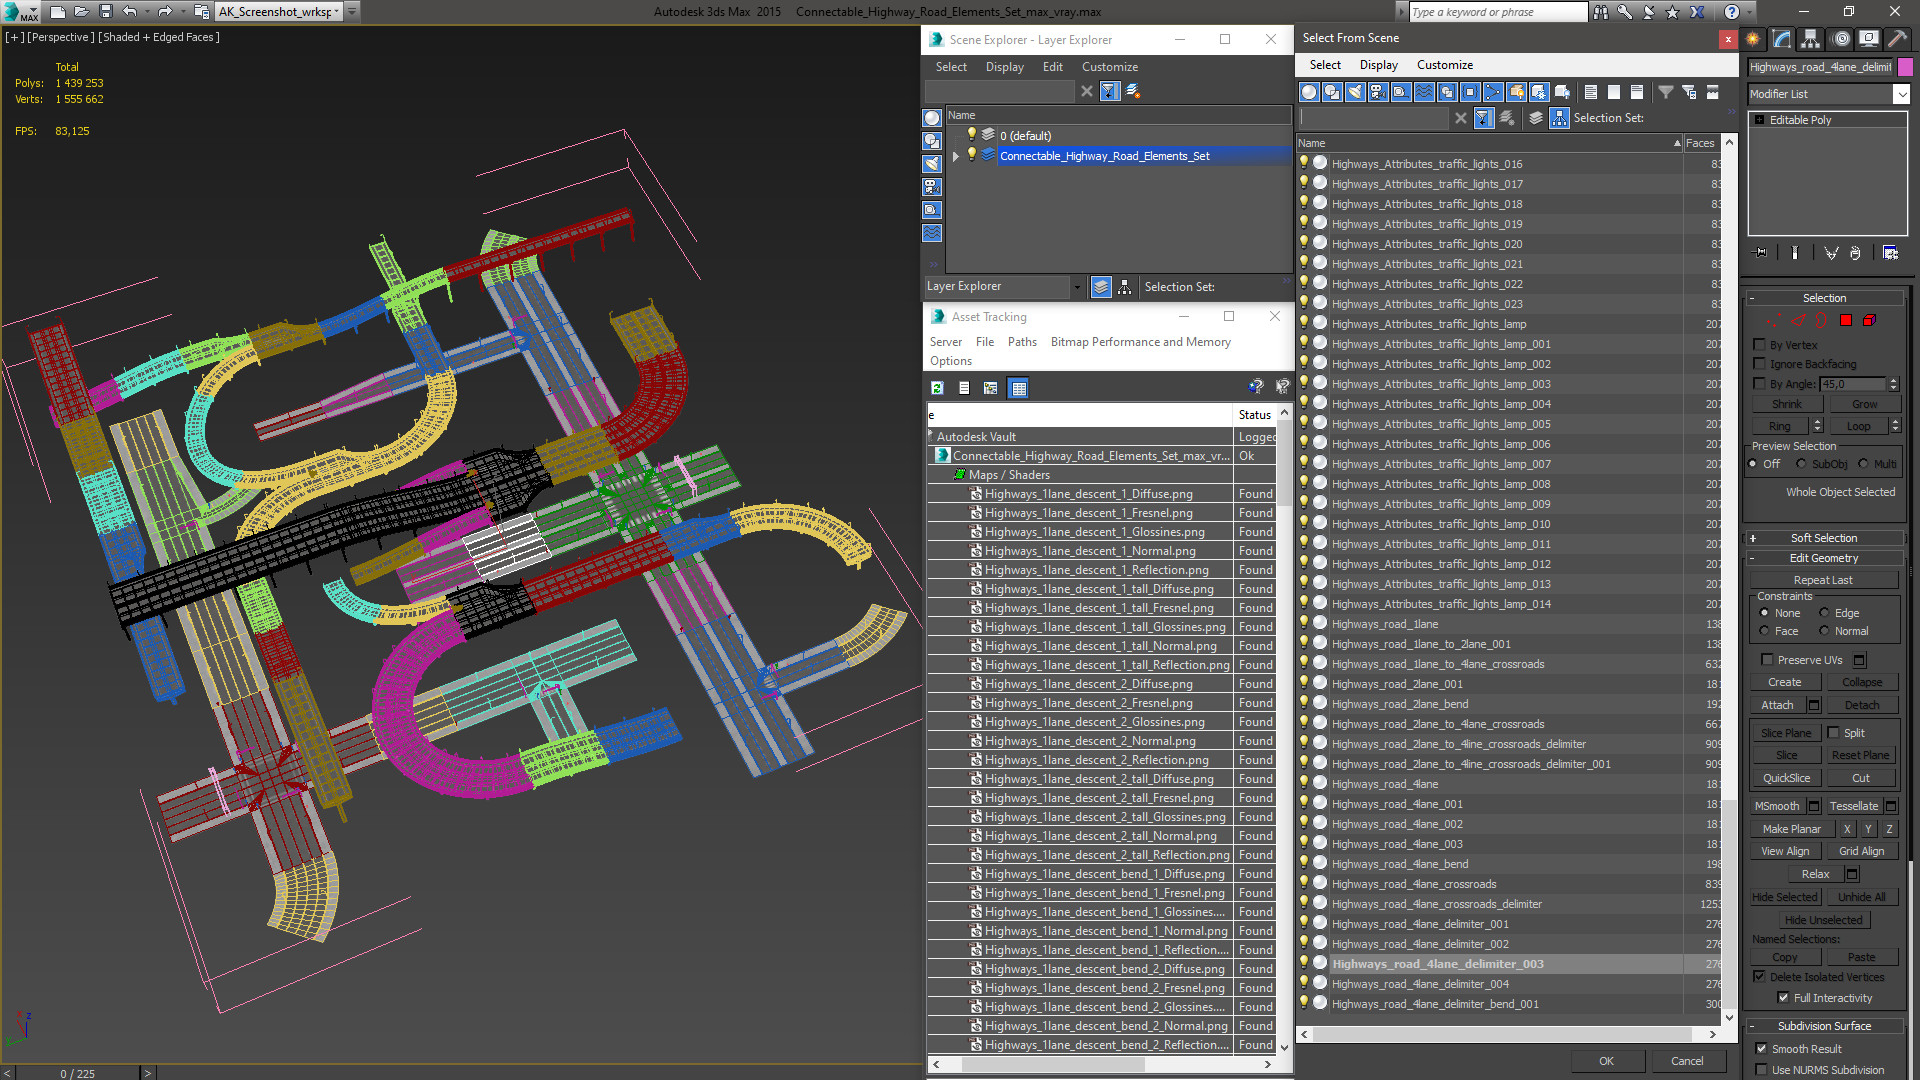Open the Modifier List dropdown
This screenshot has width=1920, height=1080.
click(x=1900, y=94)
